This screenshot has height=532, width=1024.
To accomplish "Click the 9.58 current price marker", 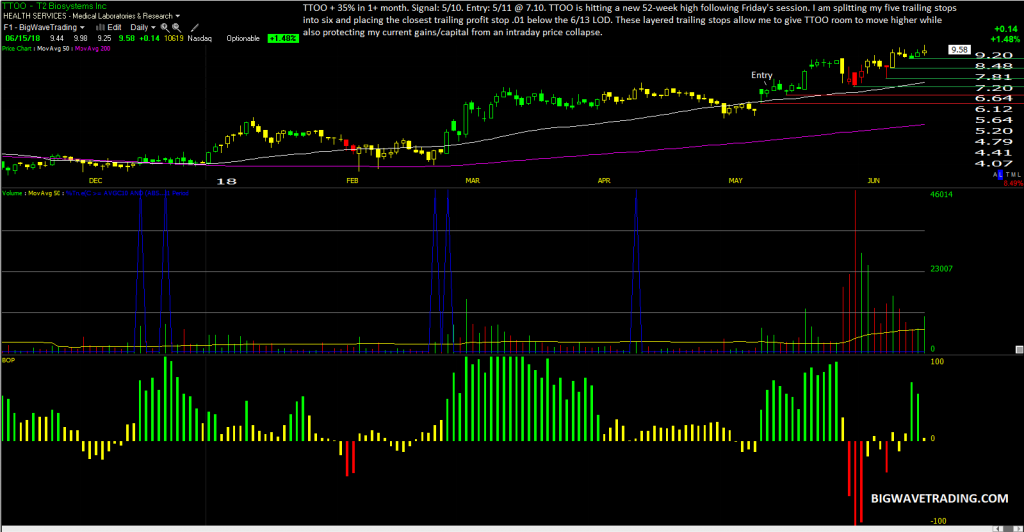I will (x=959, y=50).
